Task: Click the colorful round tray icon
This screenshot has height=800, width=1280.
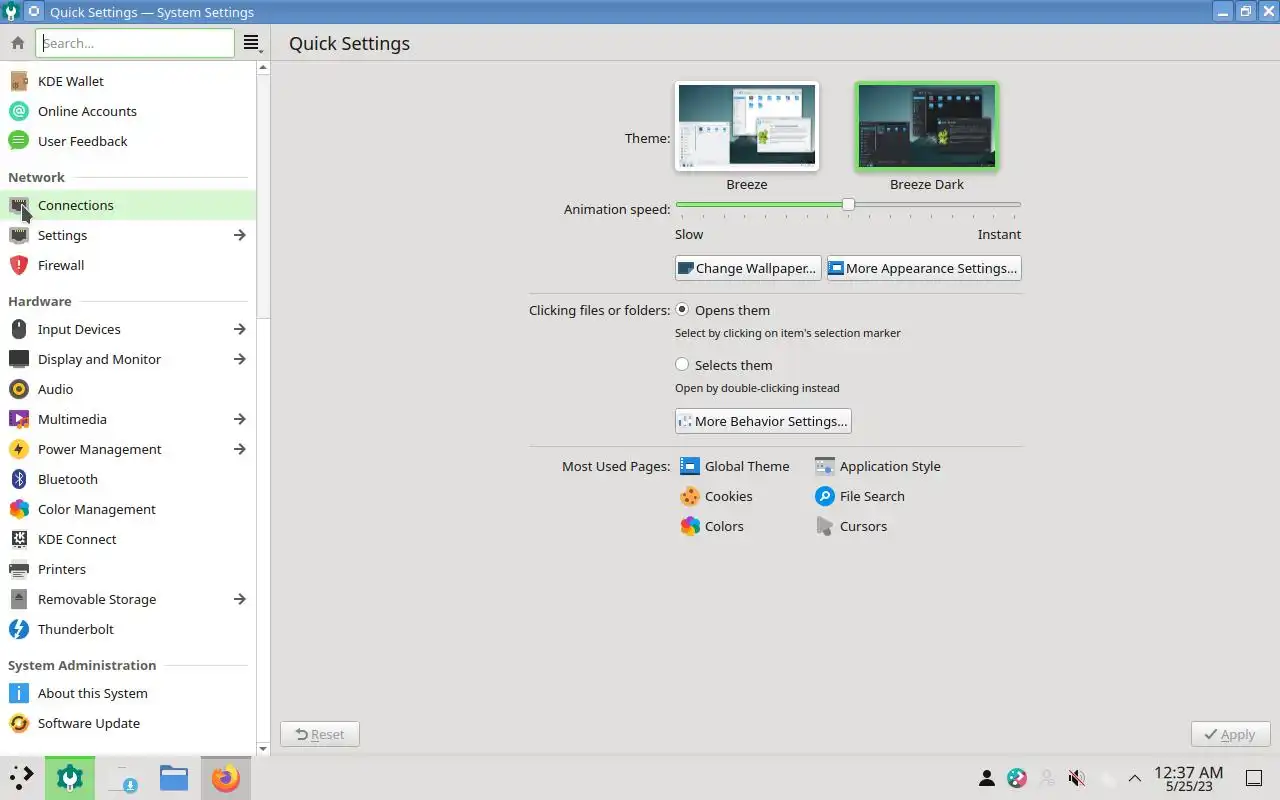Action: point(1017,778)
